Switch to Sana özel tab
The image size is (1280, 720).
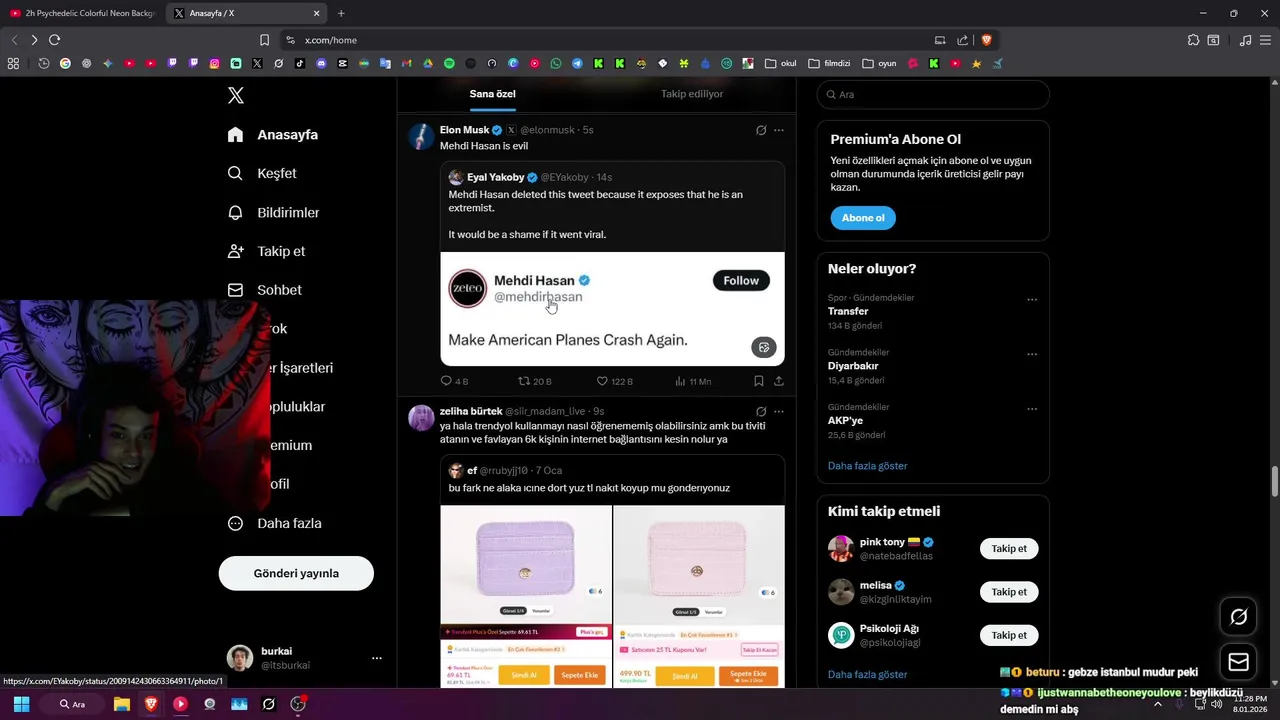(x=493, y=94)
